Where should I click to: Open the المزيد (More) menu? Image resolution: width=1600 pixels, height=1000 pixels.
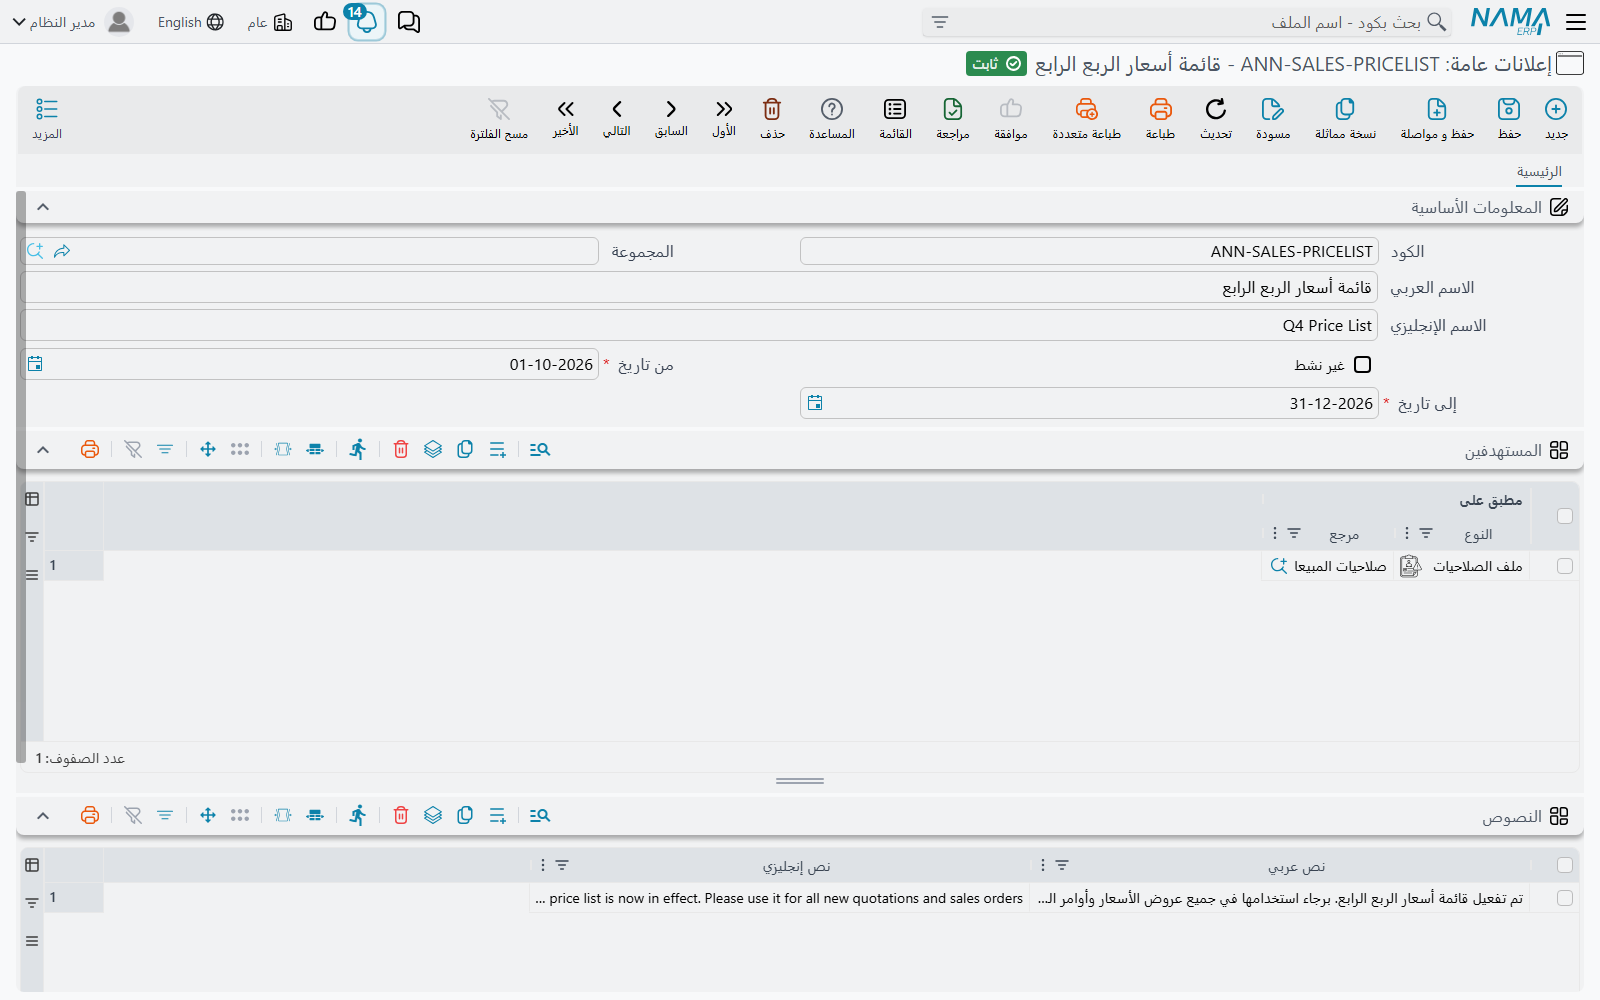(47, 118)
